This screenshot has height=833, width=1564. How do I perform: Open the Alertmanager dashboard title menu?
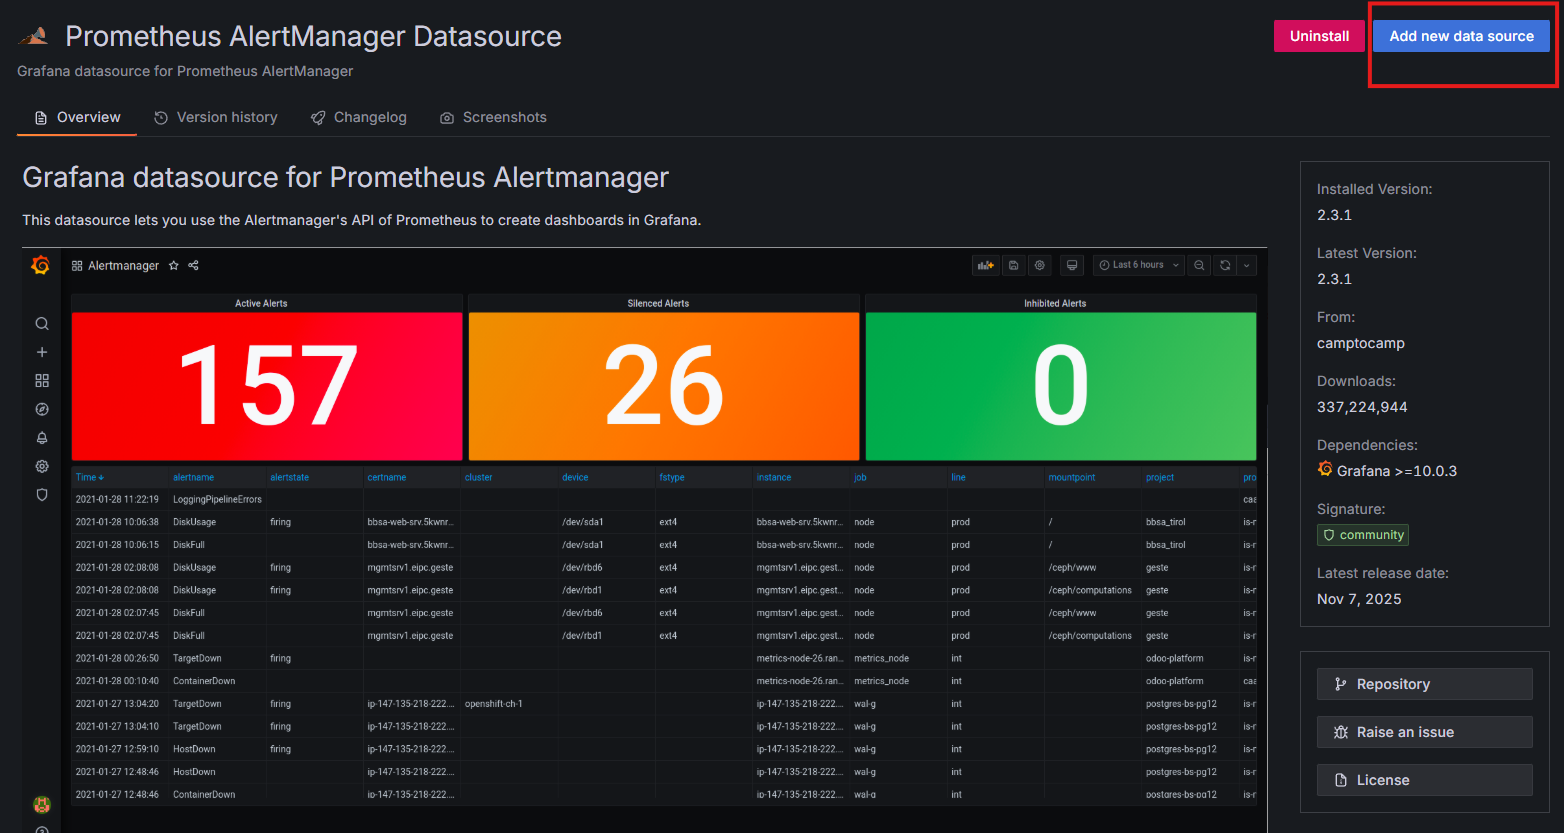[122, 266]
